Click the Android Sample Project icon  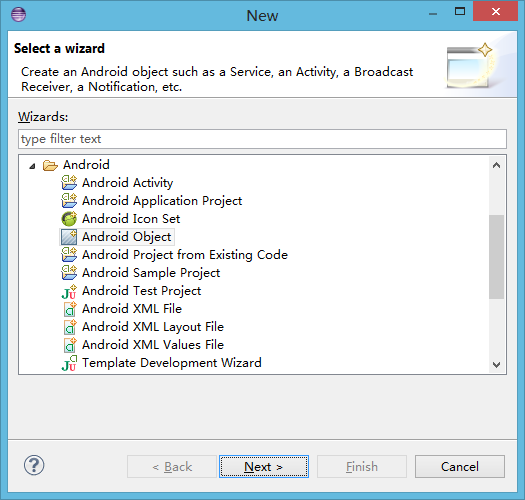point(69,273)
